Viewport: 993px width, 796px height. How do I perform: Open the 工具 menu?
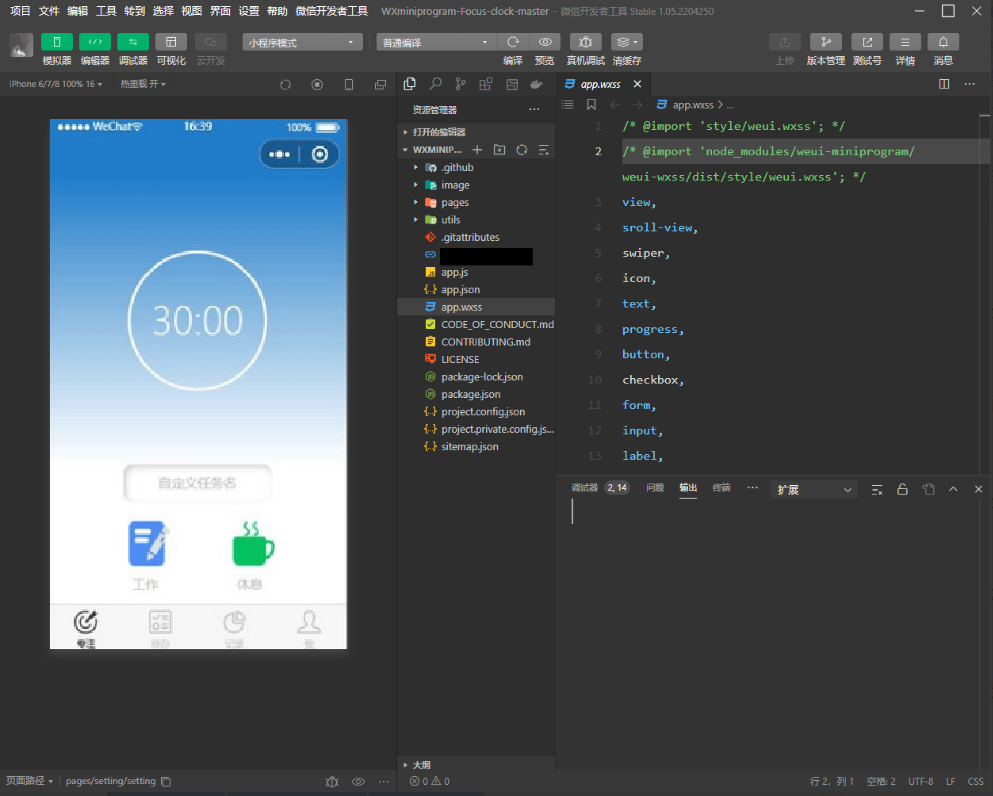pyautogui.click(x=106, y=11)
